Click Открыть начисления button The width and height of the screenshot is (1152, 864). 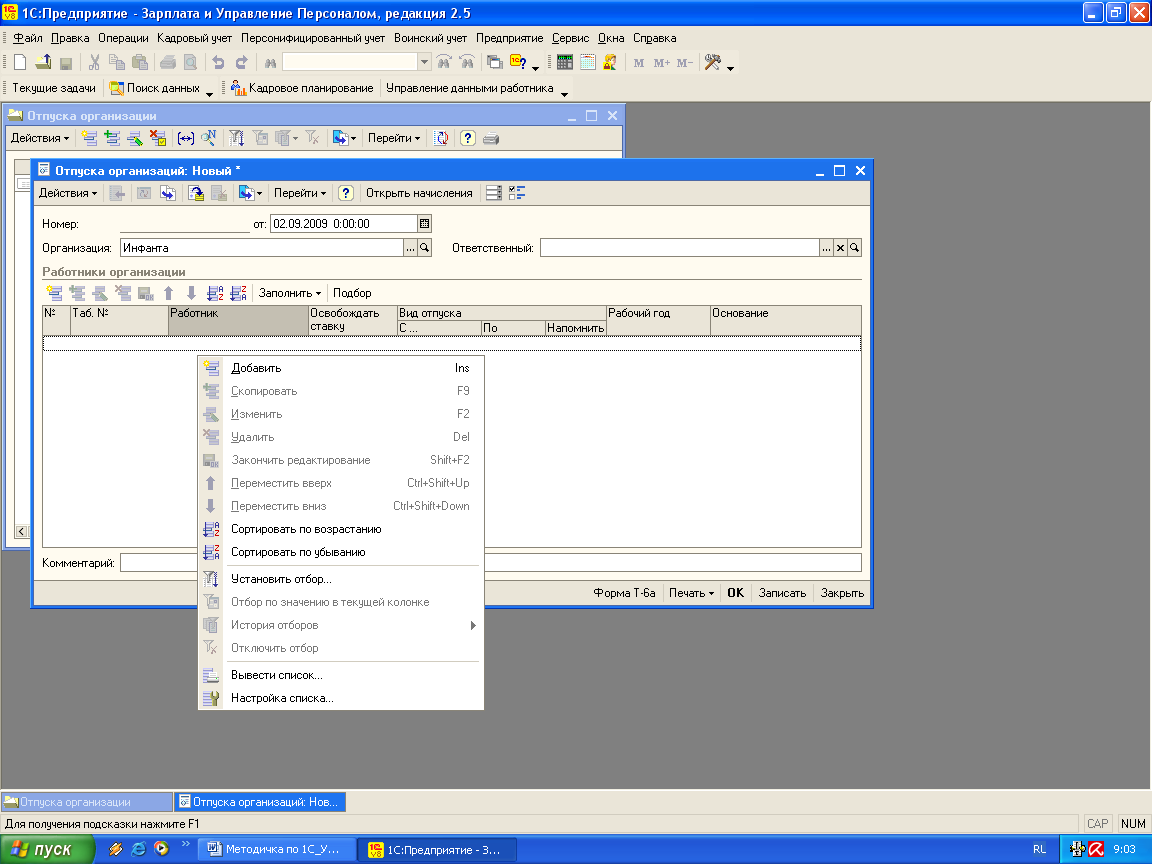(x=420, y=193)
